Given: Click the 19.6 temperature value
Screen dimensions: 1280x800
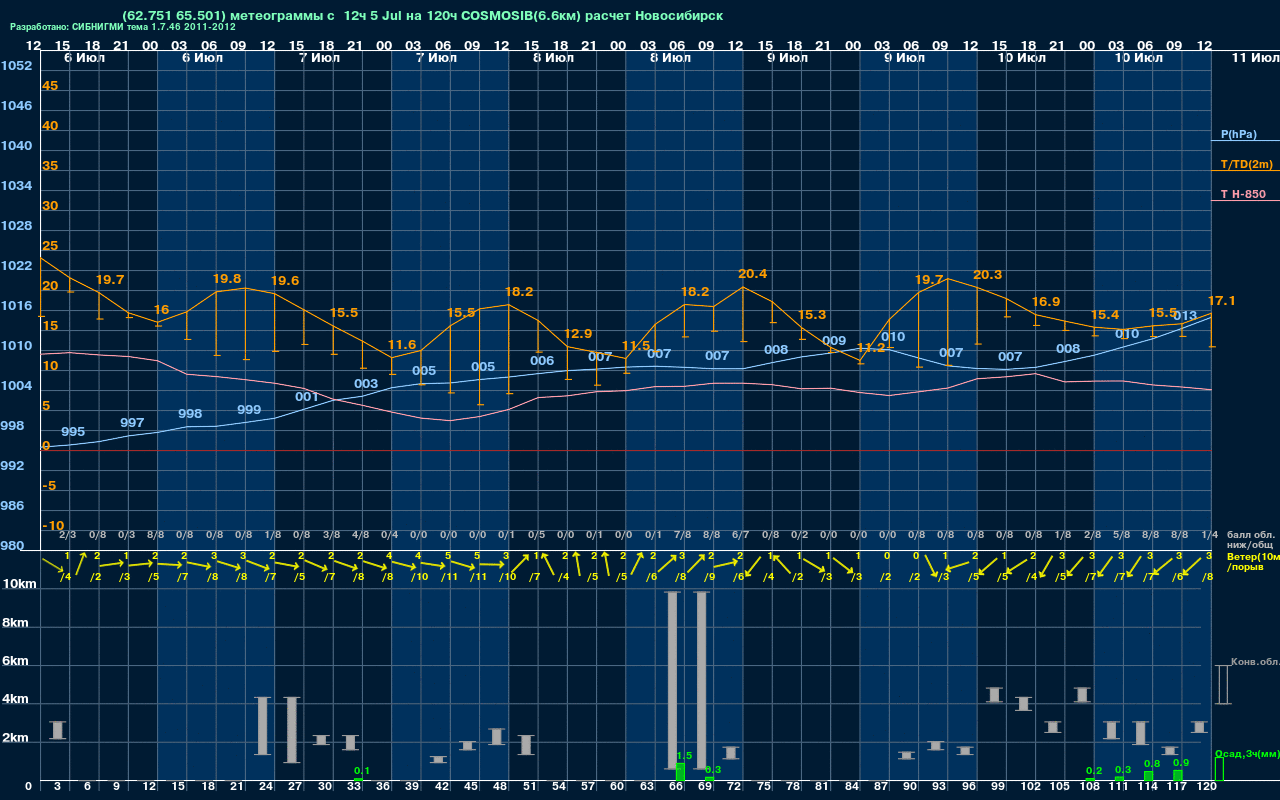Looking at the screenshot, I should (x=285, y=281).
